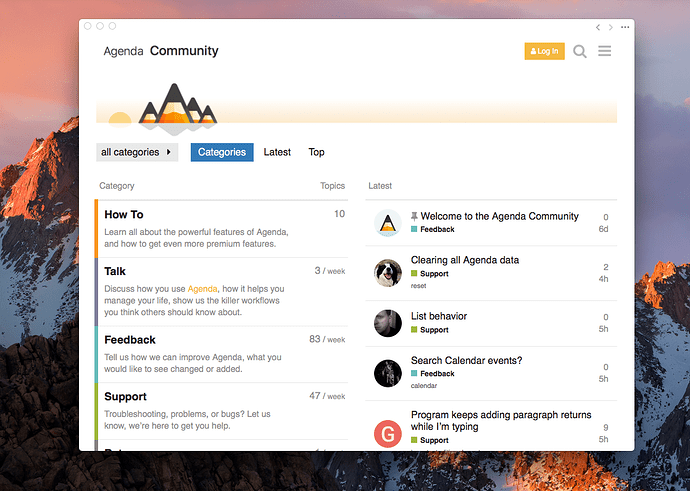690x491 pixels.
Task: Open the three-dots window menu
Action: click(x=625, y=27)
